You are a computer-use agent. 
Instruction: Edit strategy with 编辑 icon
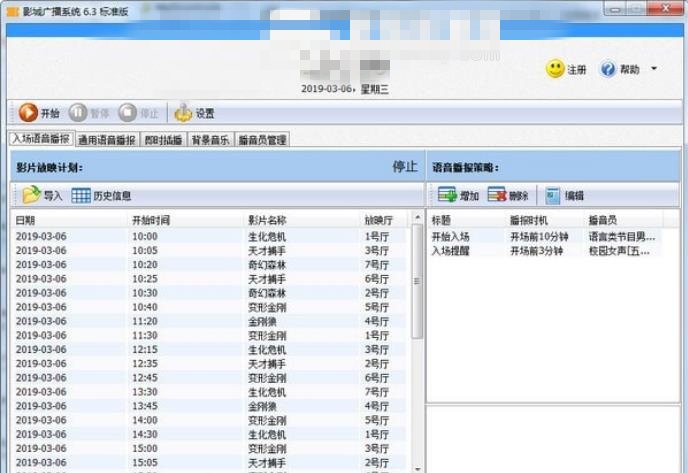click(x=553, y=195)
